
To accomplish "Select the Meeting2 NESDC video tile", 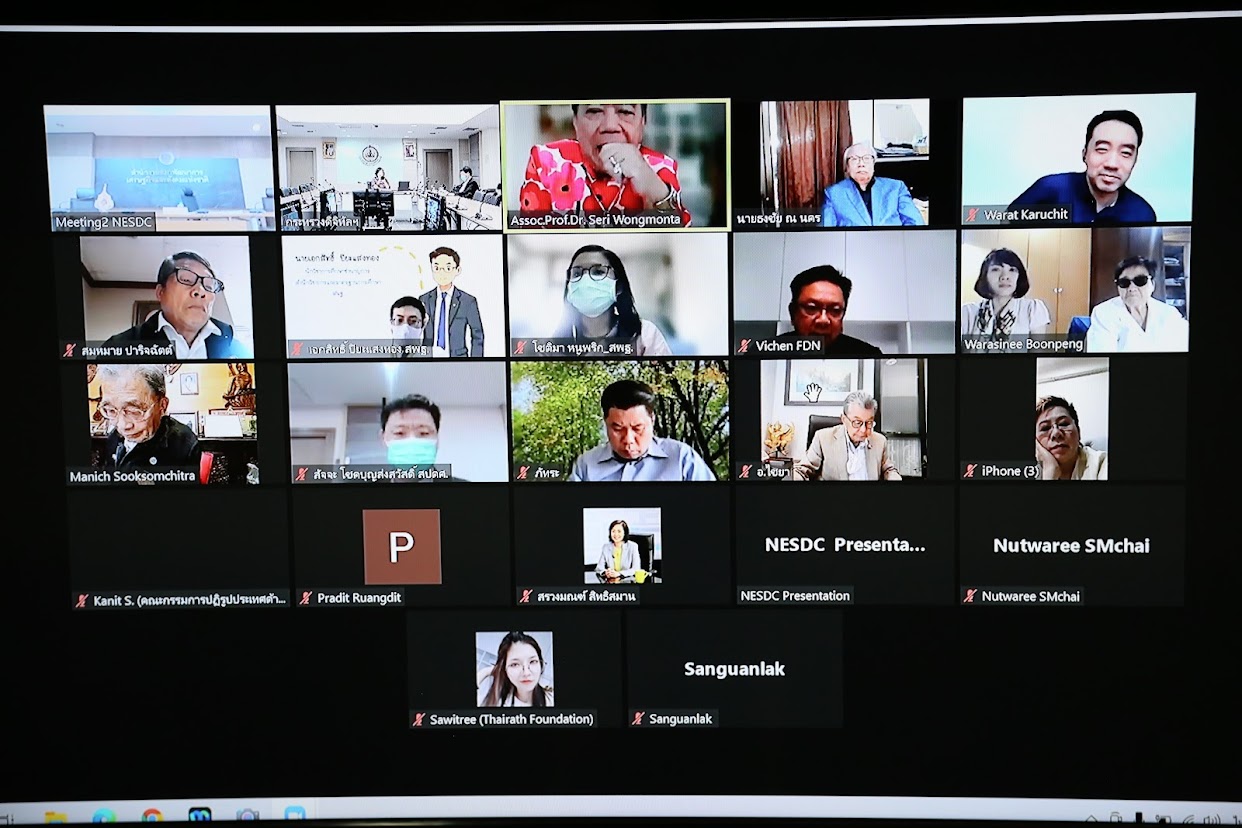I will (x=158, y=165).
